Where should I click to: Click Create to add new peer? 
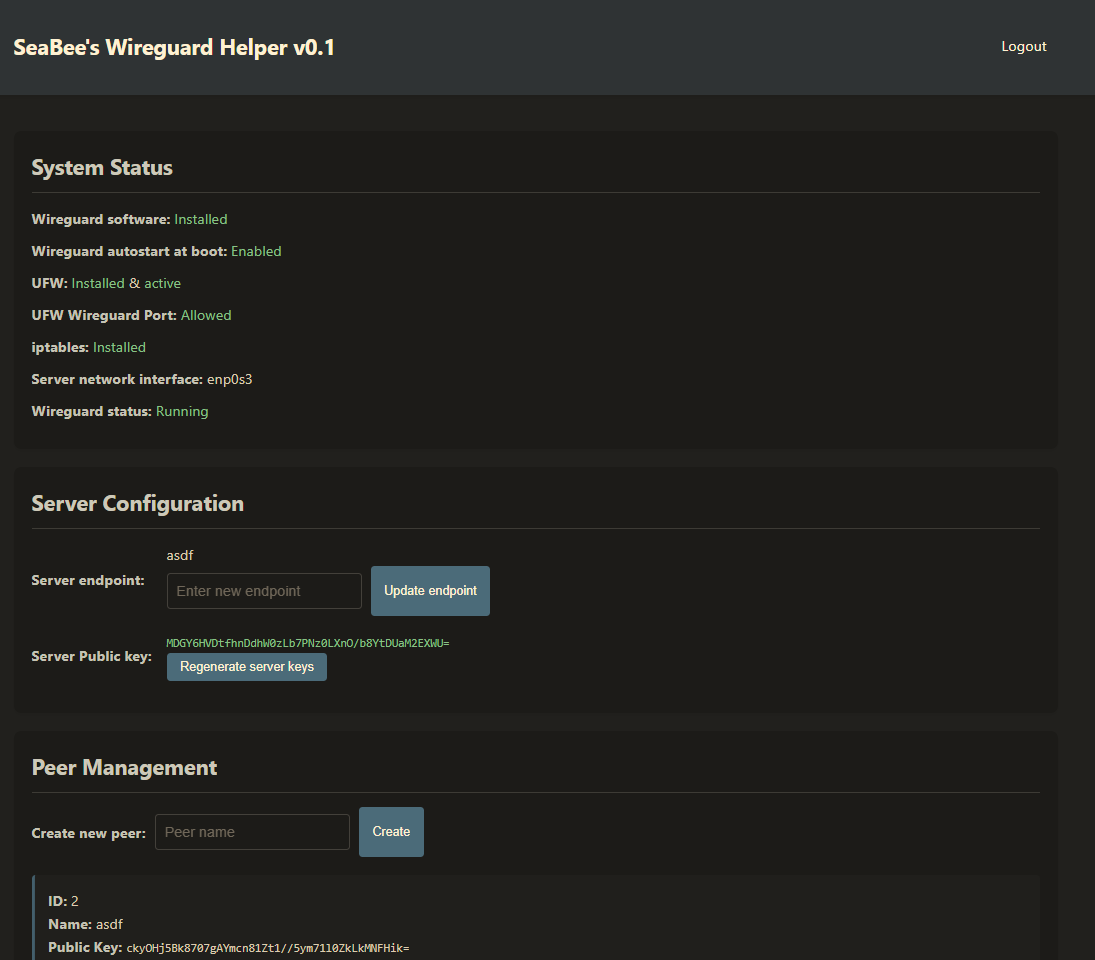click(391, 832)
